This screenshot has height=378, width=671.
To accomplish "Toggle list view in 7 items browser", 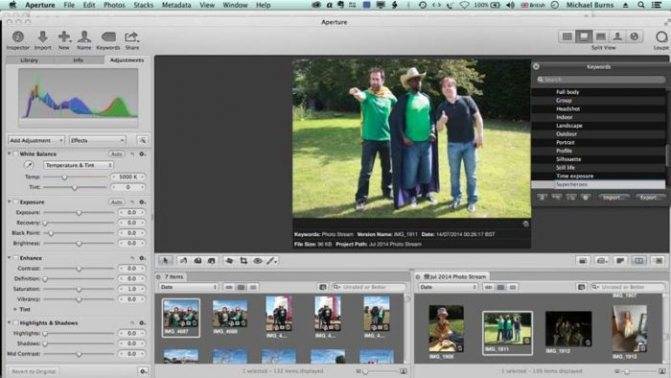I will coord(253,287).
